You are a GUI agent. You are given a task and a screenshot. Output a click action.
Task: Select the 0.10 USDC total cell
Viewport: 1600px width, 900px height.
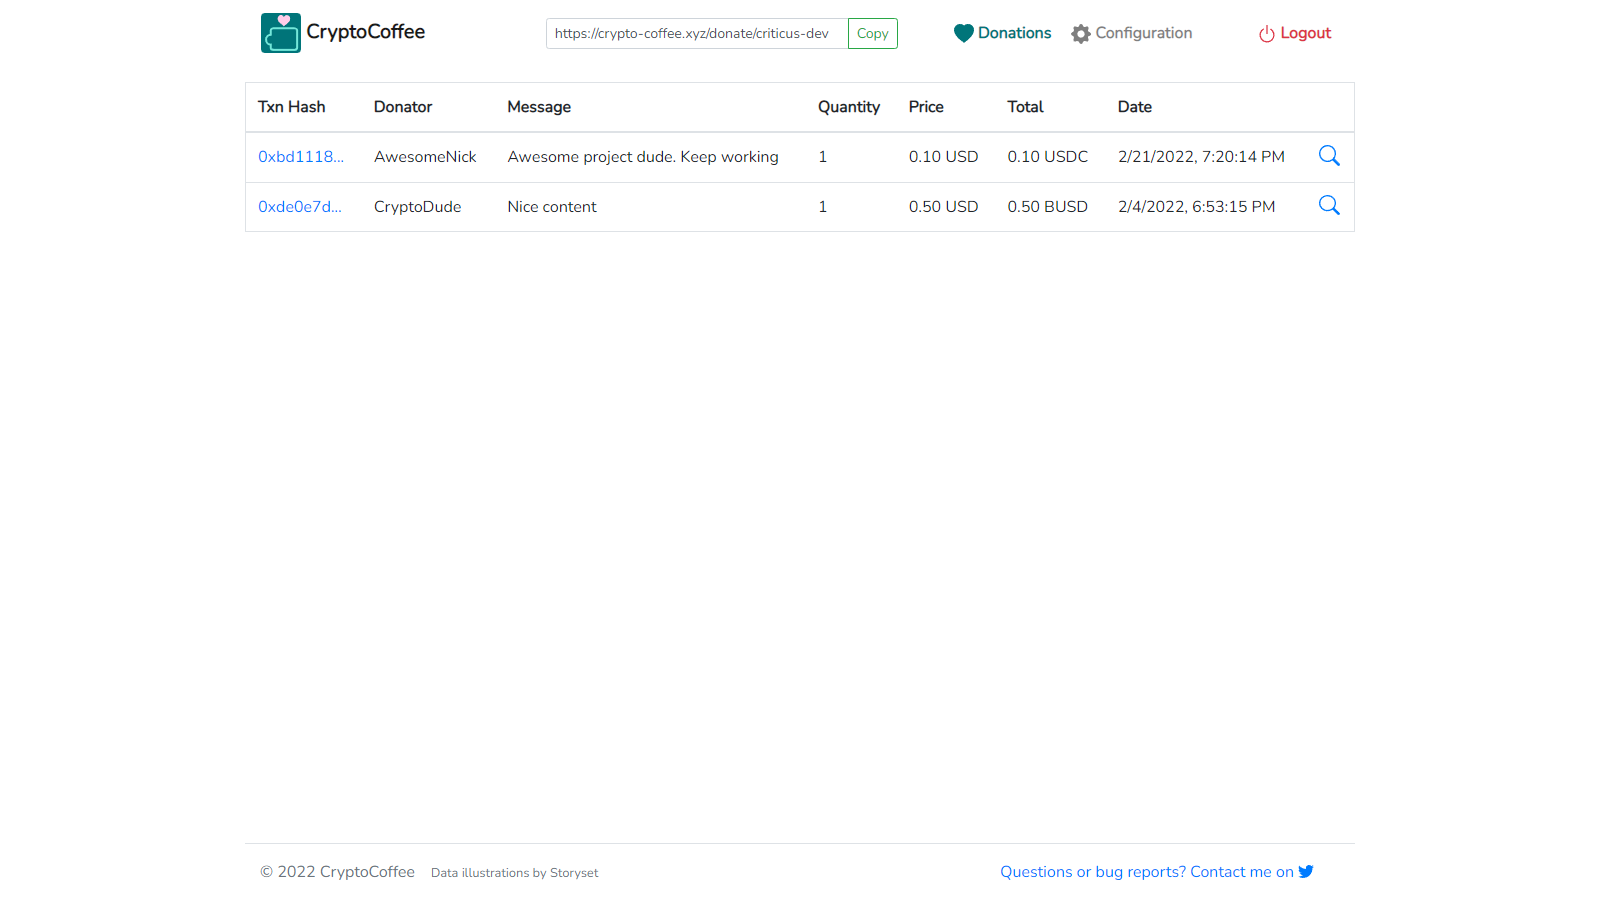[1048, 157]
